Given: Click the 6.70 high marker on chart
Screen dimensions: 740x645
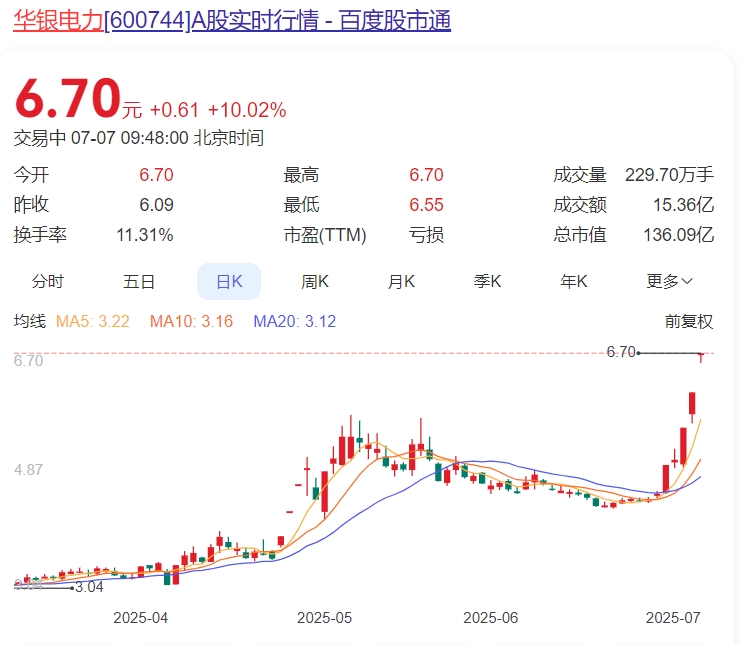Looking at the screenshot, I should [x=621, y=352].
